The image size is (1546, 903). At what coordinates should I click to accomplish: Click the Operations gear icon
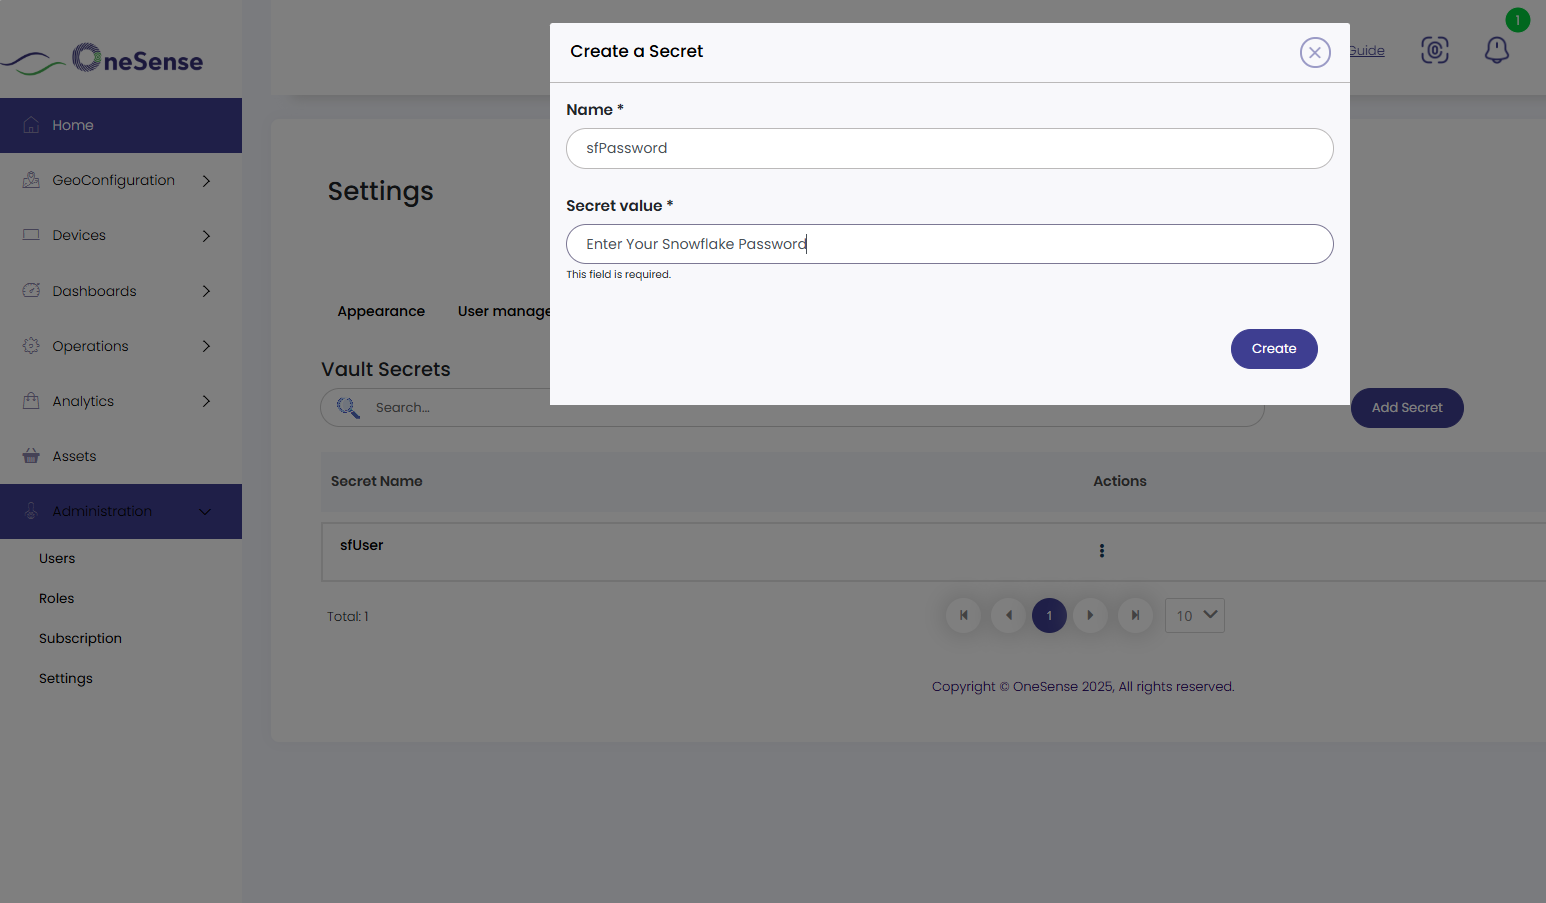(31, 346)
